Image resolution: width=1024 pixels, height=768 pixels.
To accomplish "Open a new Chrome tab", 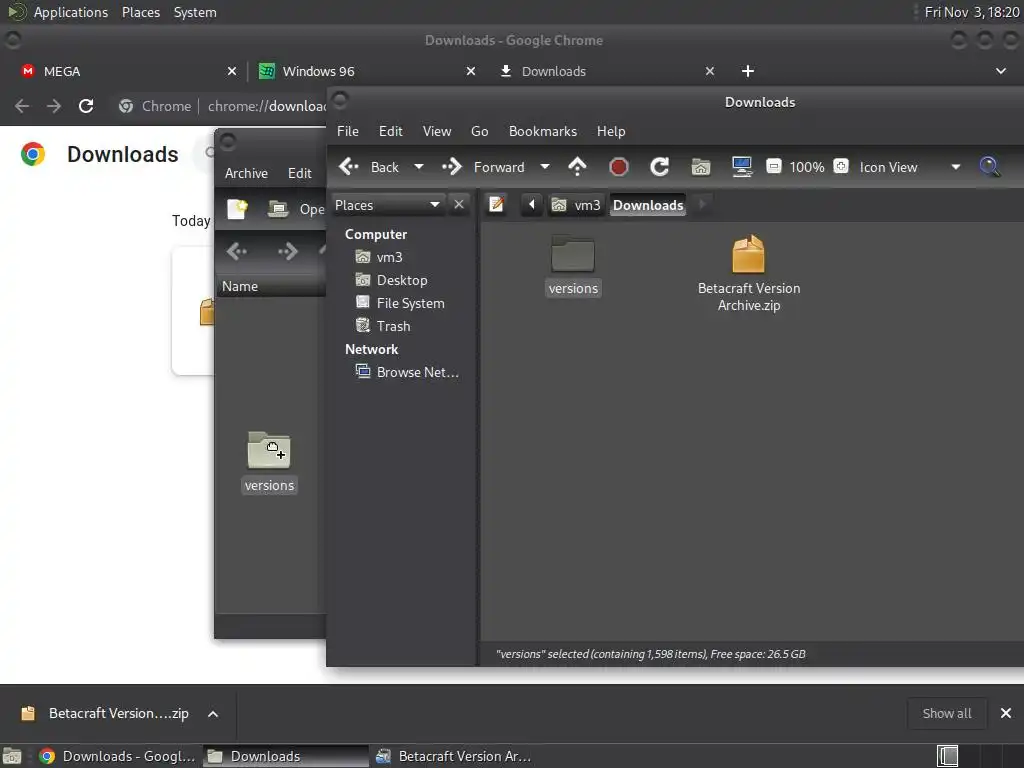I will coord(748,71).
